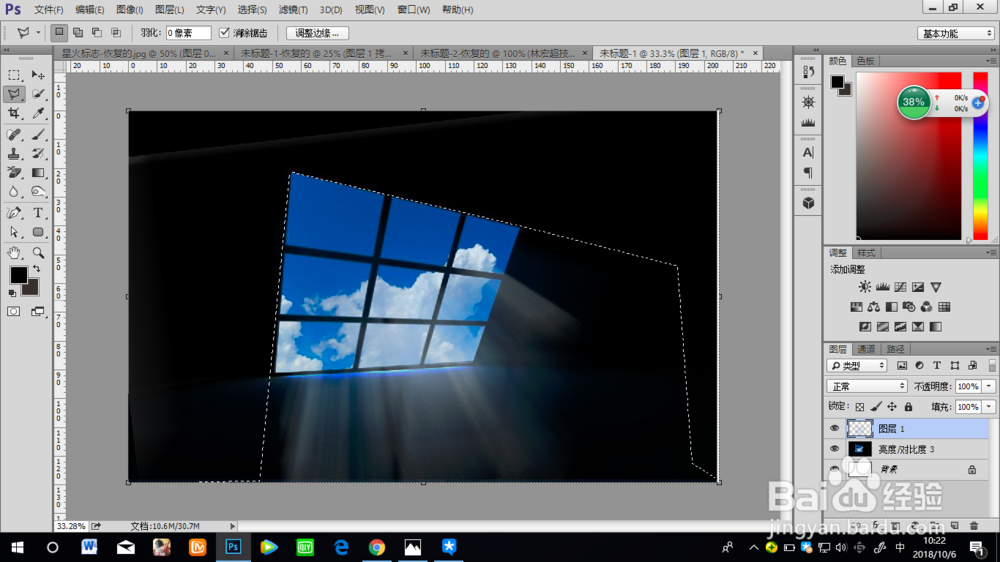Choose Add to Selection mode
1000x562 pixels.
click(78, 33)
